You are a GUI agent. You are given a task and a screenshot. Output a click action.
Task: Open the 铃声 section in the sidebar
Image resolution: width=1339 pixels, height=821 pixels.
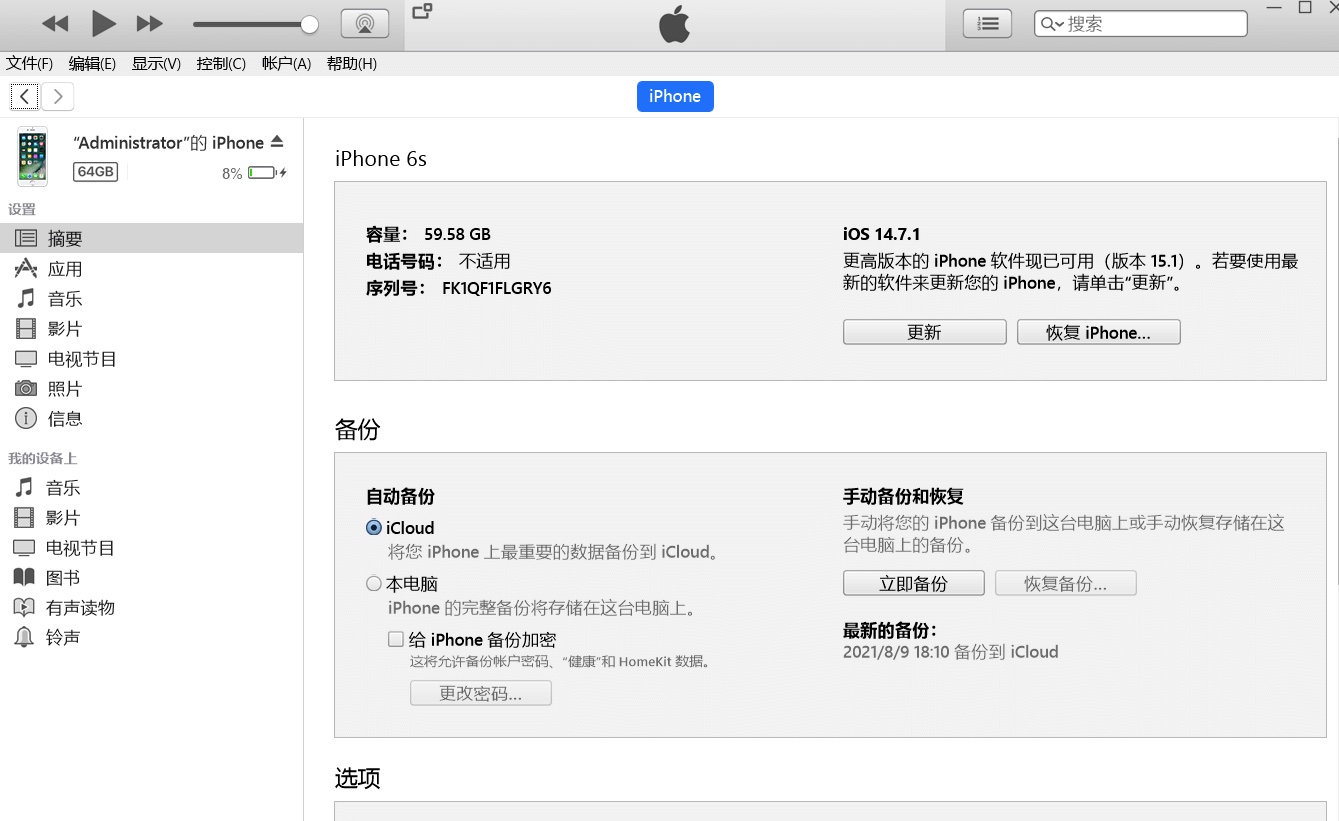(64, 637)
